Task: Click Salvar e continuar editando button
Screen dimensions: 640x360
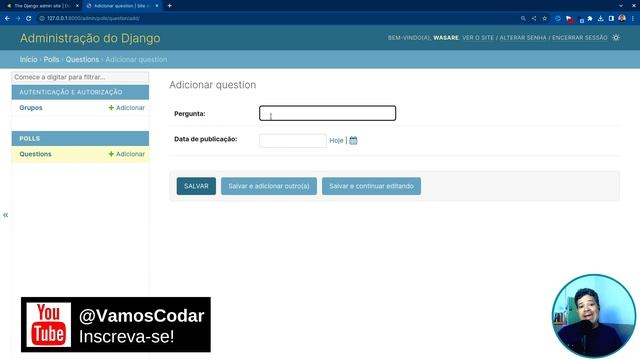Action: click(371, 186)
